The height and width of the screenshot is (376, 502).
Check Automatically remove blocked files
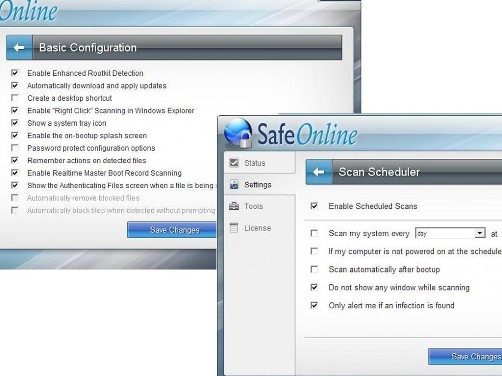click(x=15, y=198)
